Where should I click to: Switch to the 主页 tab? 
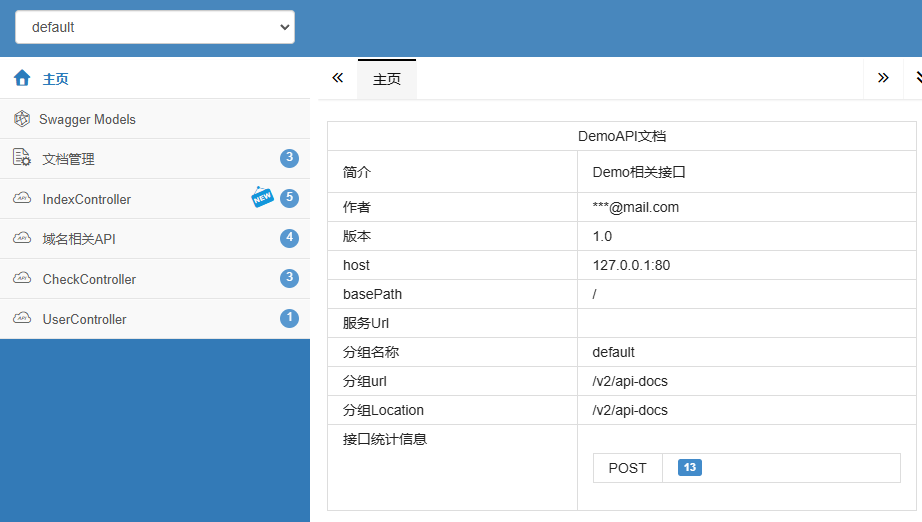coord(387,79)
